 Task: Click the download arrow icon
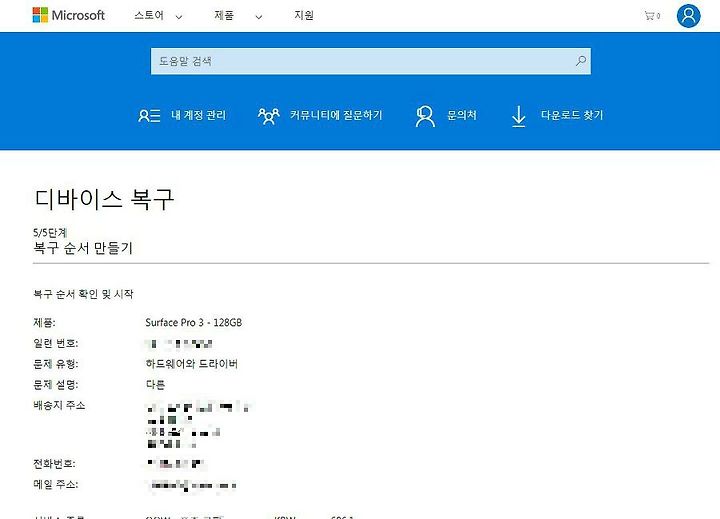tap(518, 116)
